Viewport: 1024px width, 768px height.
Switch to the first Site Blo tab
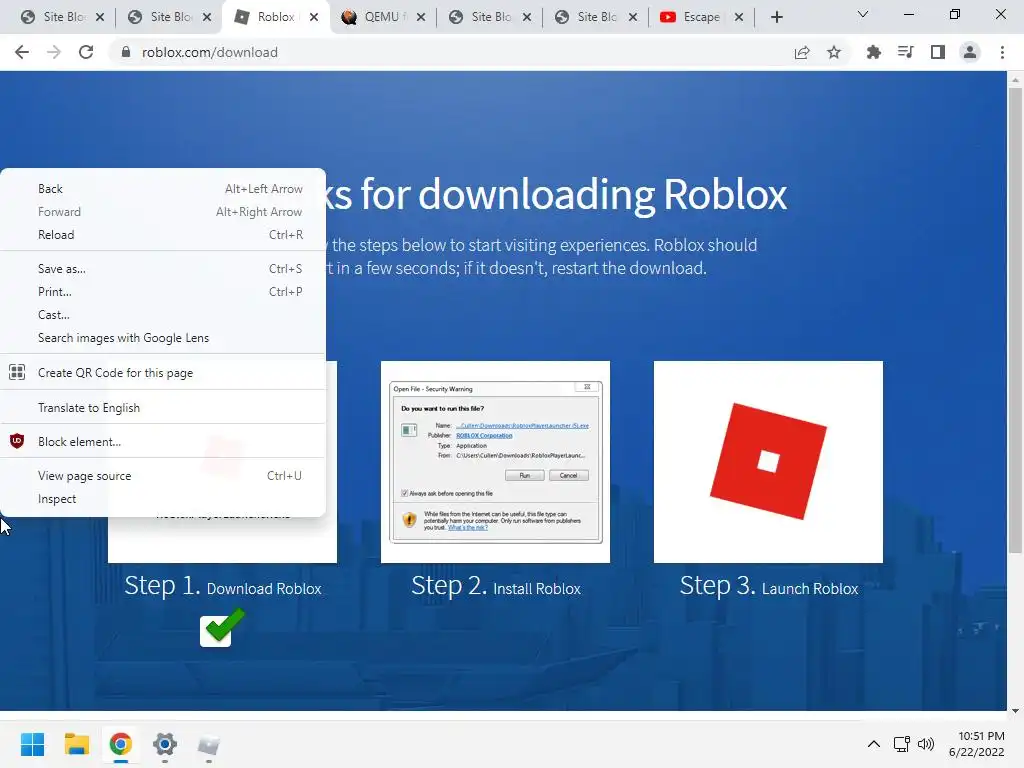(x=62, y=17)
